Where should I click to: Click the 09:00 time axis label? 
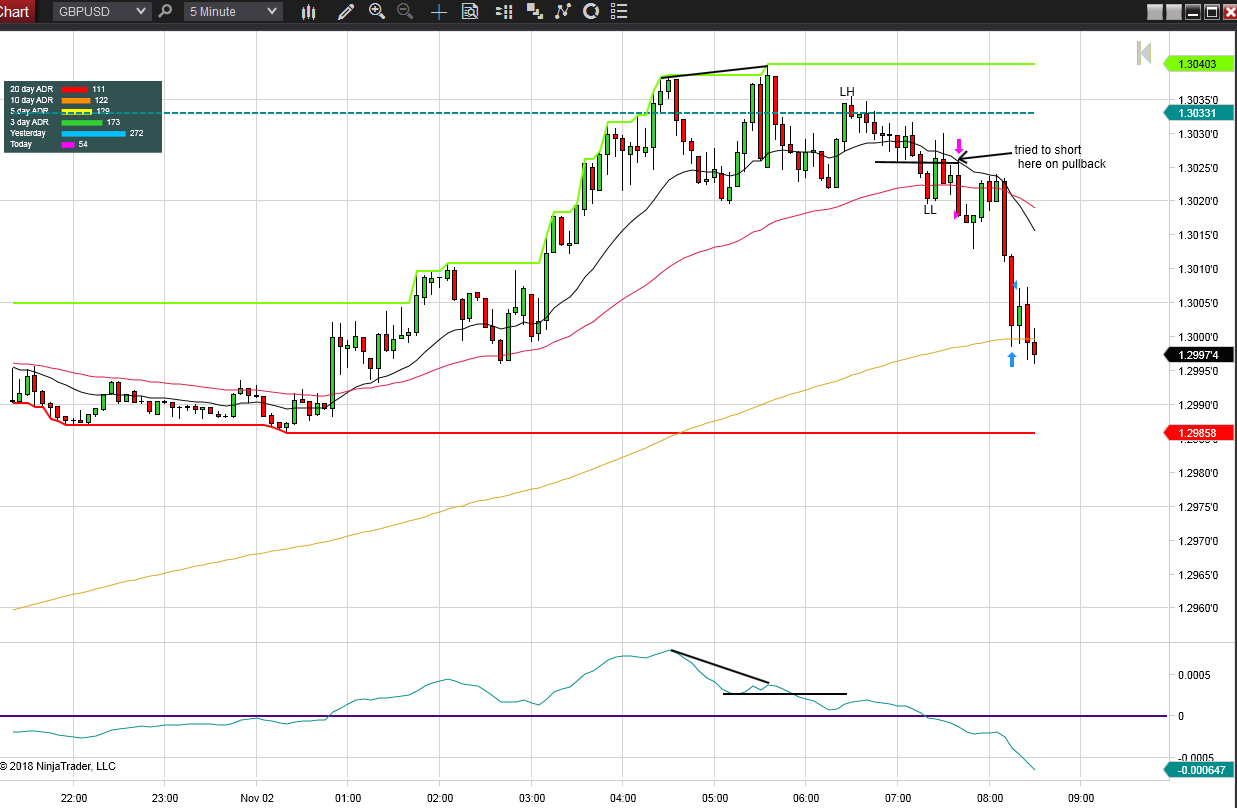click(1080, 797)
